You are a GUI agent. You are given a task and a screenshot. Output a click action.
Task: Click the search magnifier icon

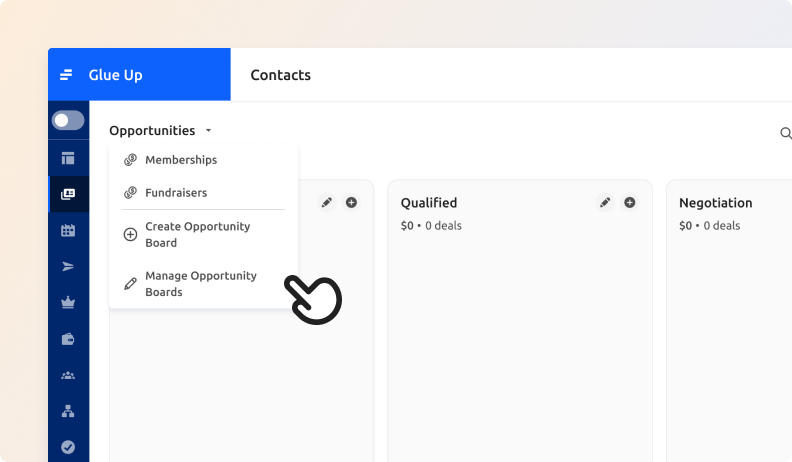coord(785,133)
